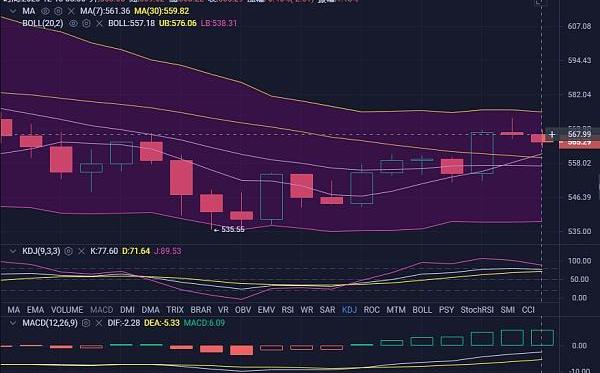Select the StochRSI indicator tab
600x373 pixels.
click(477, 309)
